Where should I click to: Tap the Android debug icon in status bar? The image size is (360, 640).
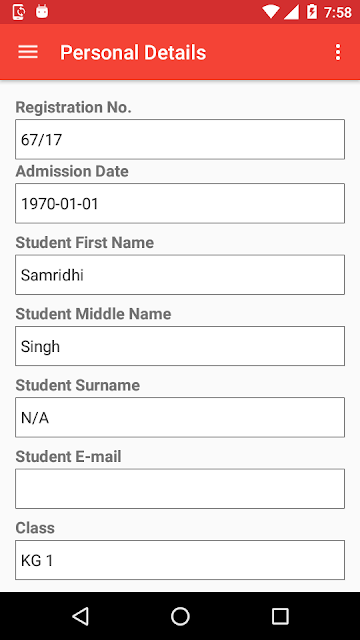click(42, 12)
